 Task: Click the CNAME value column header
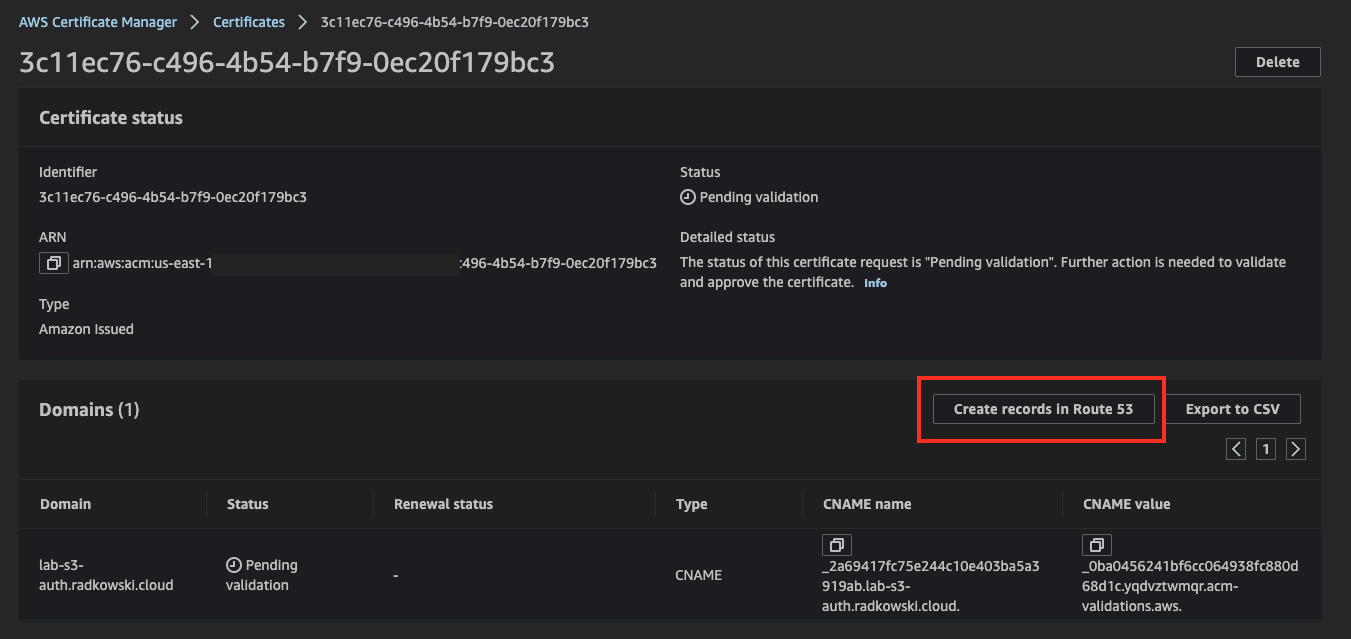point(1127,504)
